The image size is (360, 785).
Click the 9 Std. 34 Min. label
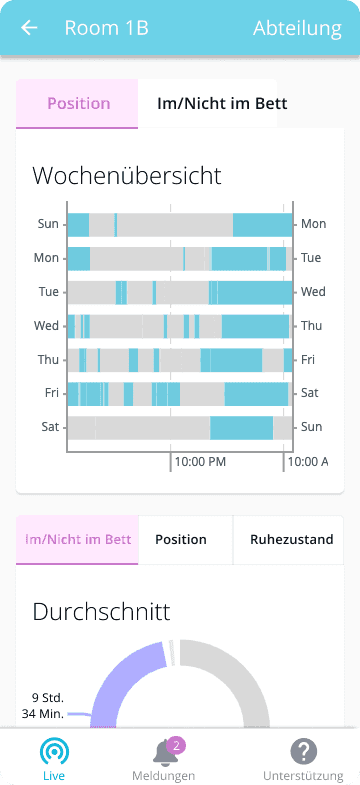(43, 706)
